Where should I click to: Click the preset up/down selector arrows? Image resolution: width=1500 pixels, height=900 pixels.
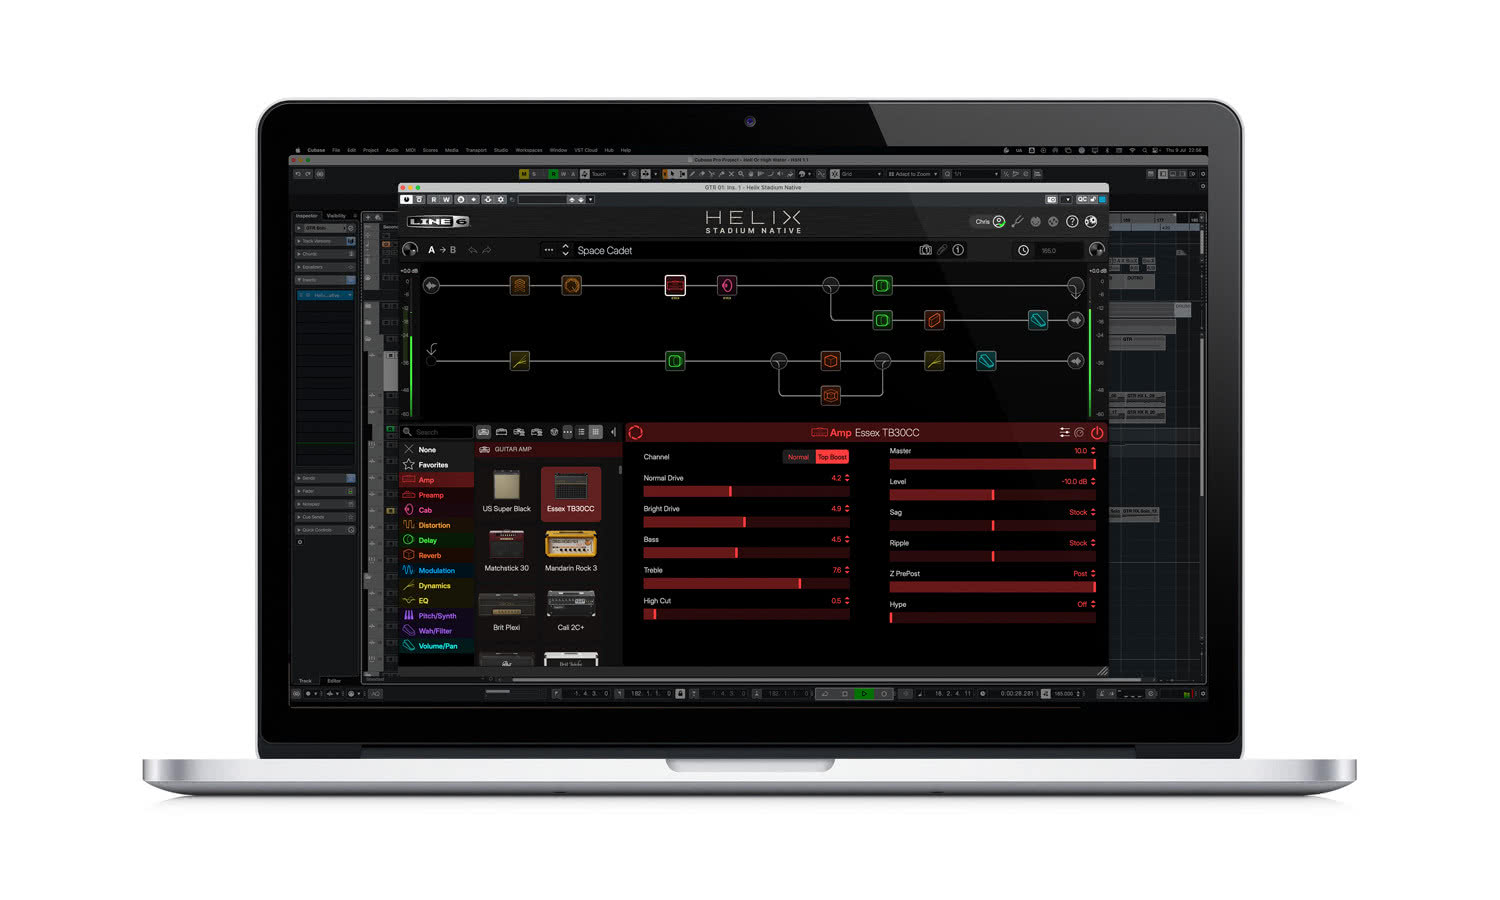(x=565, y=250)
